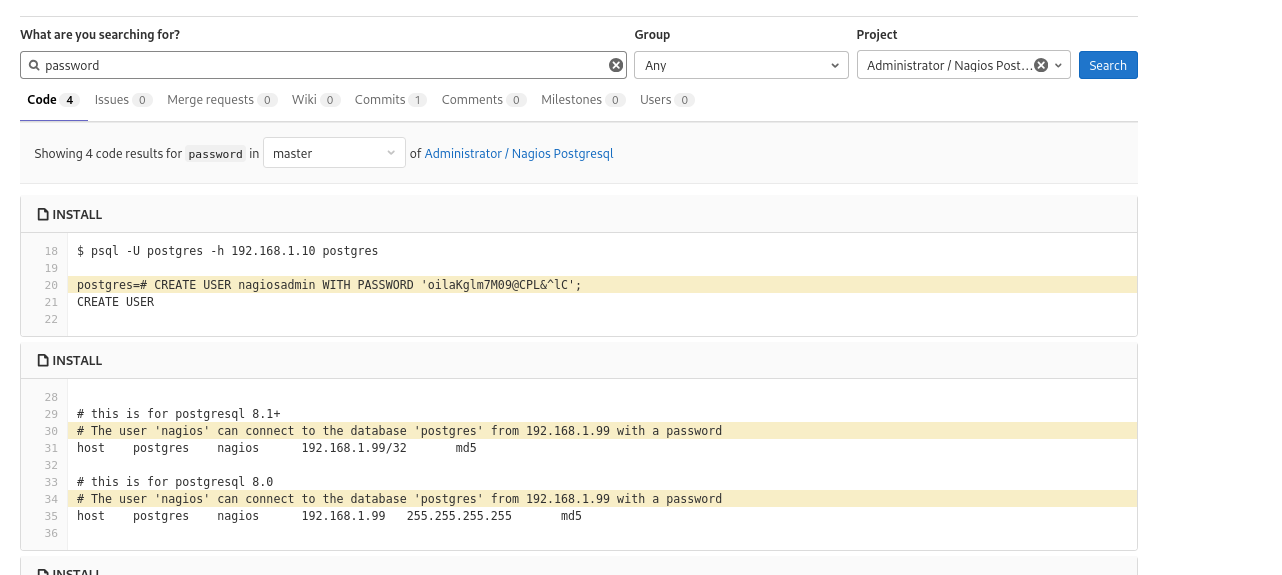Go to the Users tab
1282x575 pixels.
click(x=666, y=100)
